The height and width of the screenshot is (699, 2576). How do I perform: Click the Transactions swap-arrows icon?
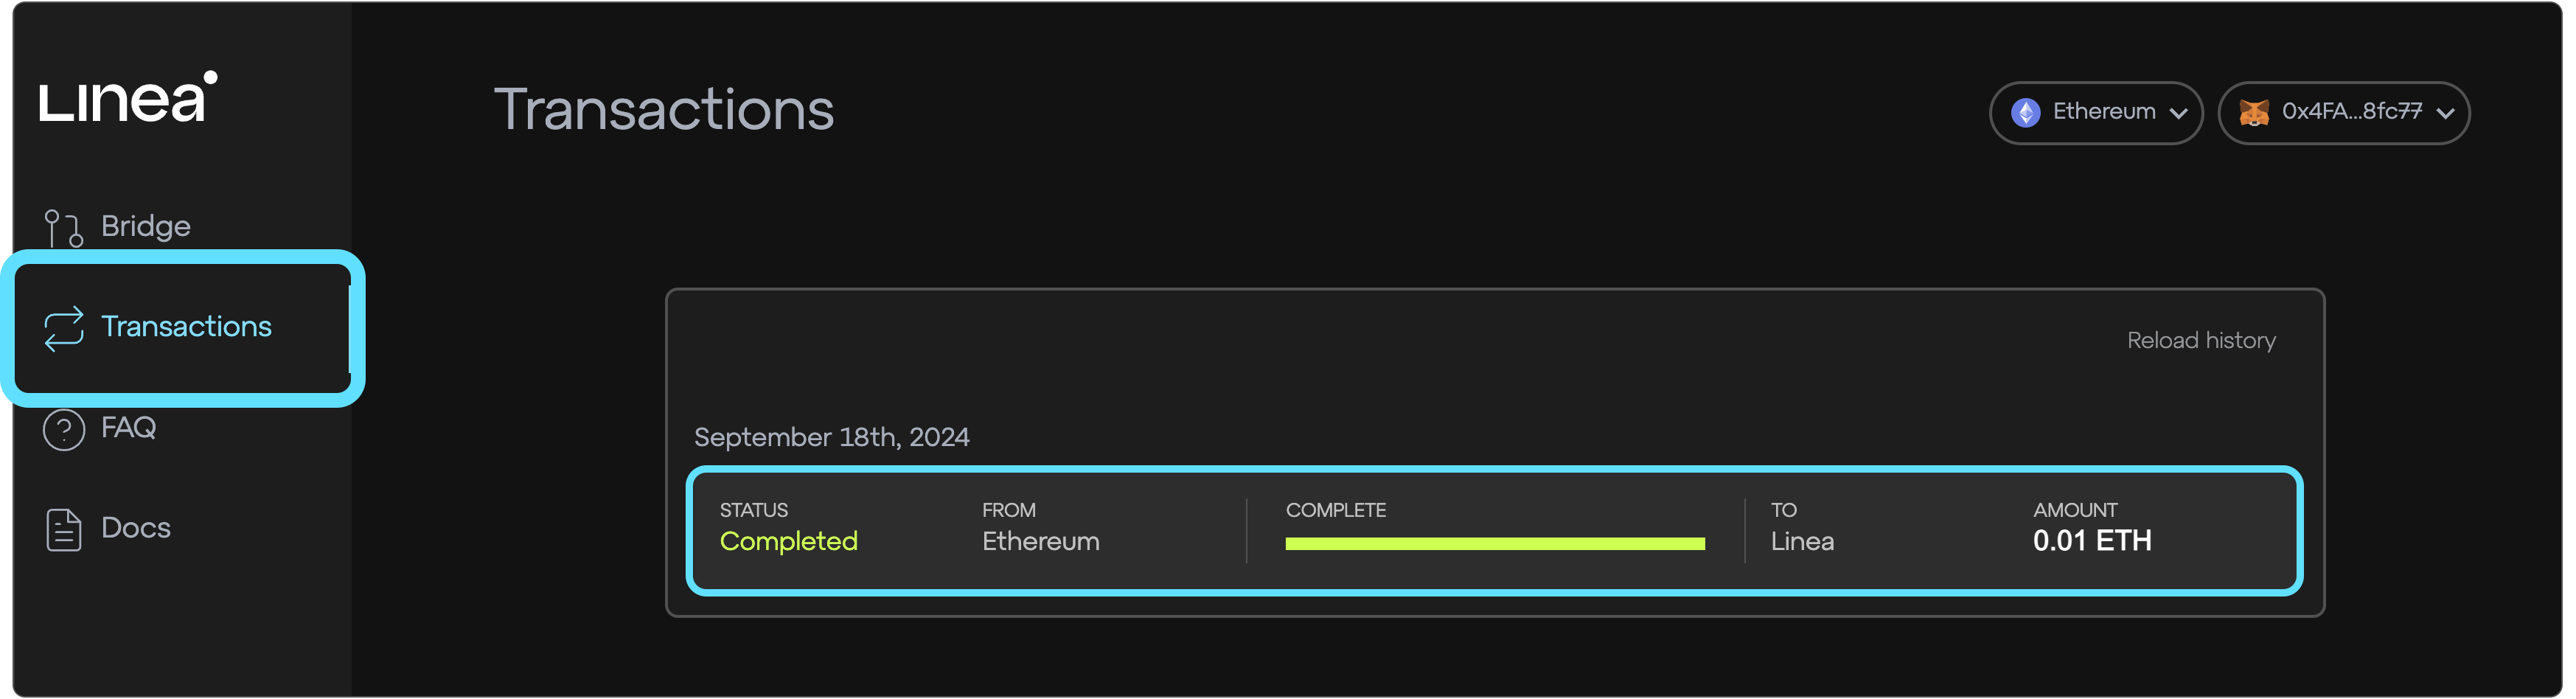pos(63,328)
